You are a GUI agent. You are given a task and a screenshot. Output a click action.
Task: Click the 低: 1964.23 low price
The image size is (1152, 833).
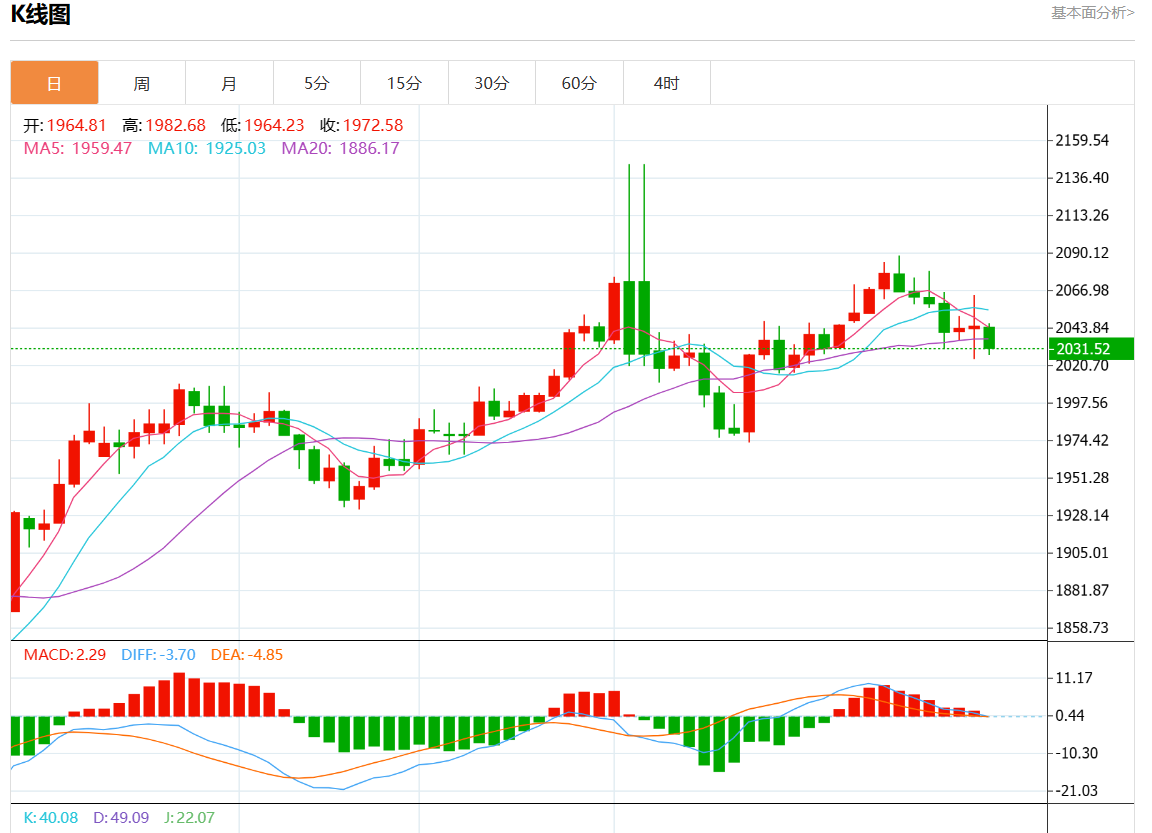coord(262,126)
